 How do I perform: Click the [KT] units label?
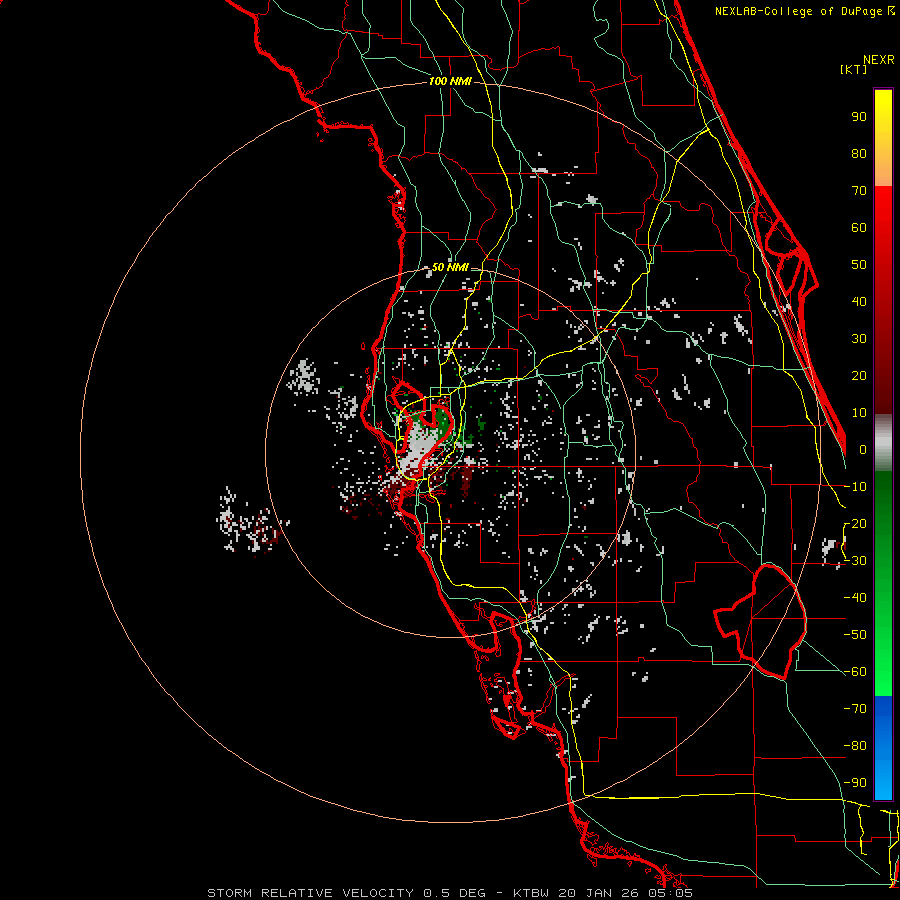(854, 69)
